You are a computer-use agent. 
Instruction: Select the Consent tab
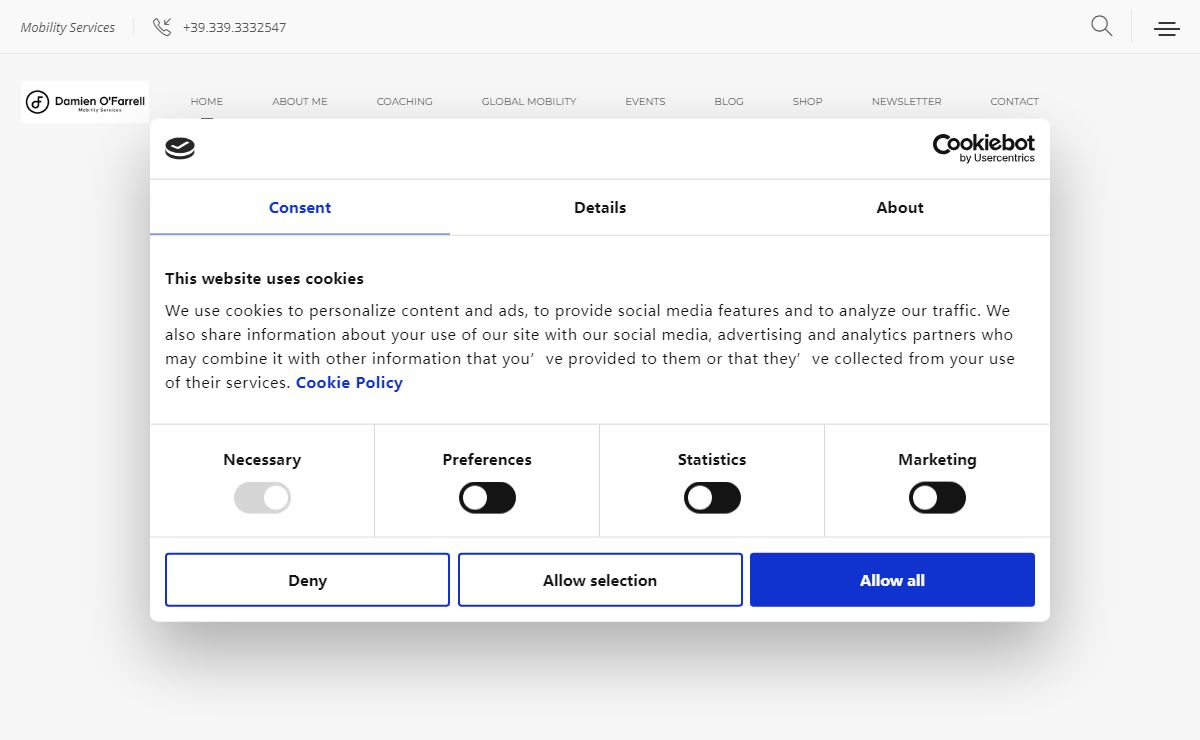[300, 208]
